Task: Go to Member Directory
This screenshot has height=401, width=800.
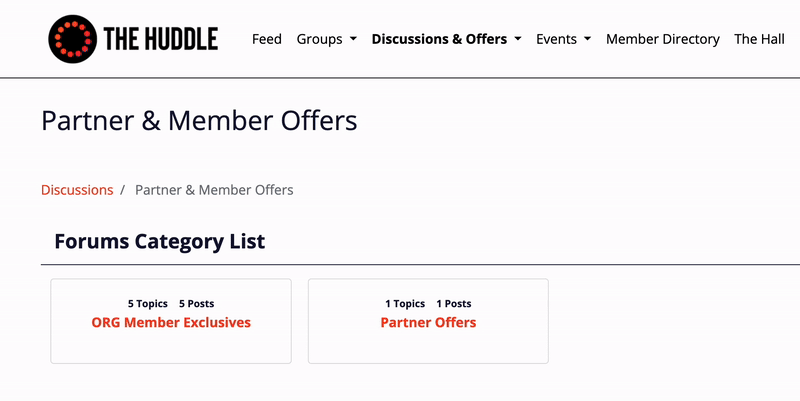Action: 663,39
